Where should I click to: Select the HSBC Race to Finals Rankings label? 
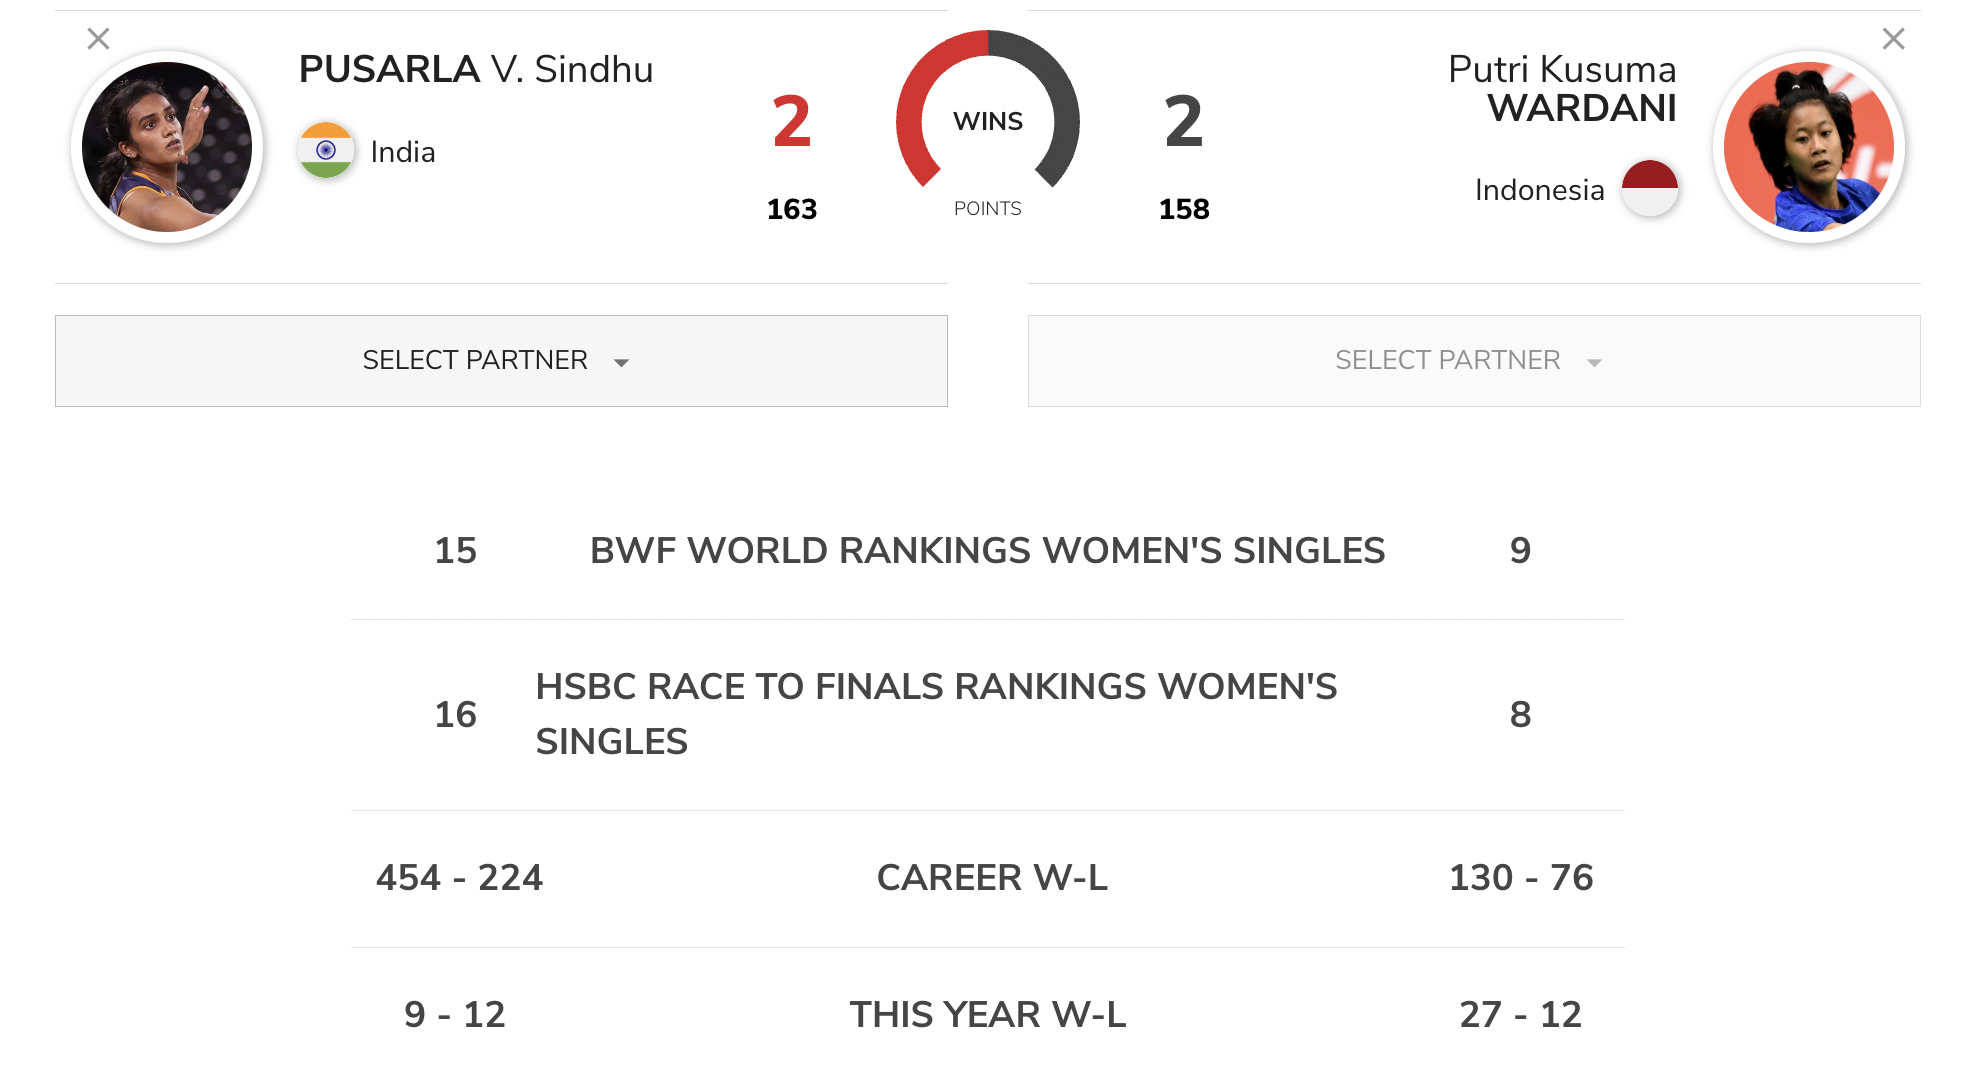click(936, 714)
